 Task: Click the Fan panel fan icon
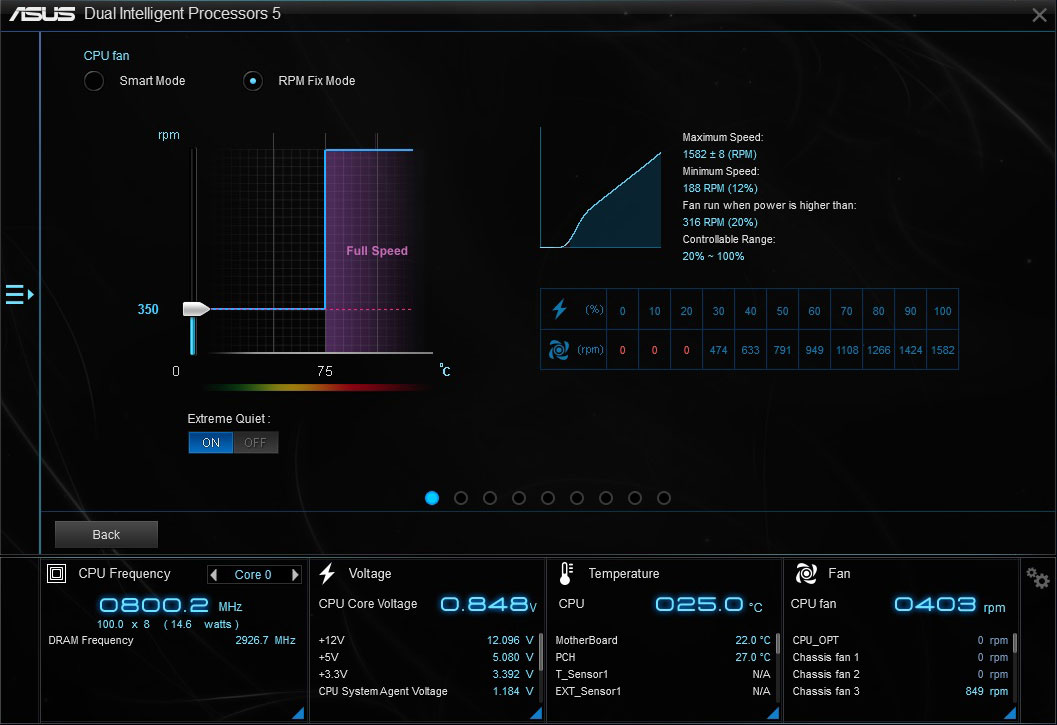(806, 573)
